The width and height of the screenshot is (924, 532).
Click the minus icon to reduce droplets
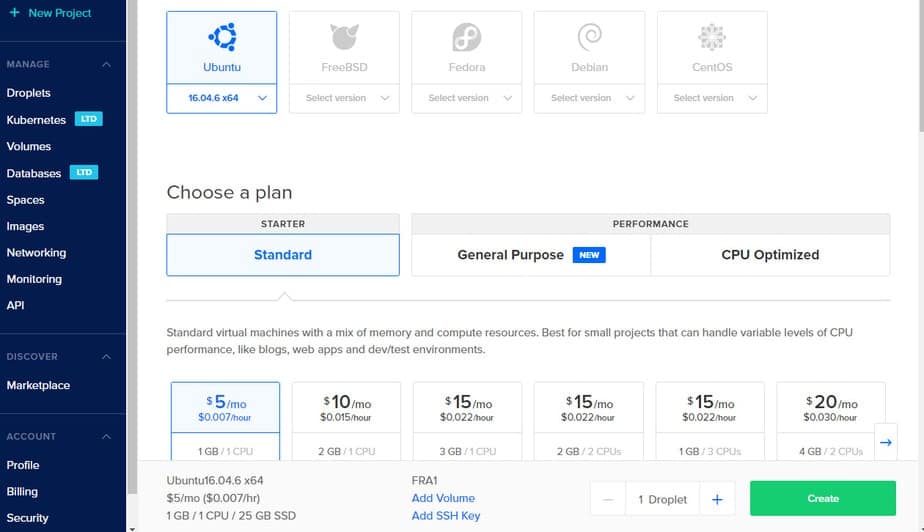[x=608, y=499]
